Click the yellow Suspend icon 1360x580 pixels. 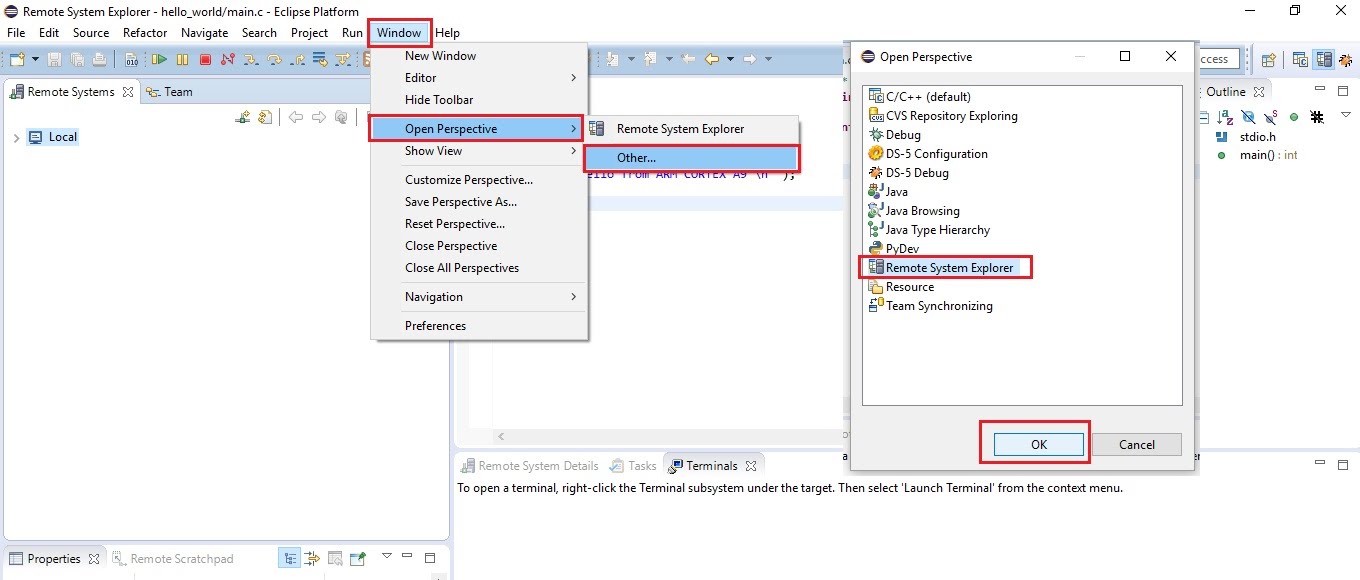pyautogui.click(x=182, y=60)
